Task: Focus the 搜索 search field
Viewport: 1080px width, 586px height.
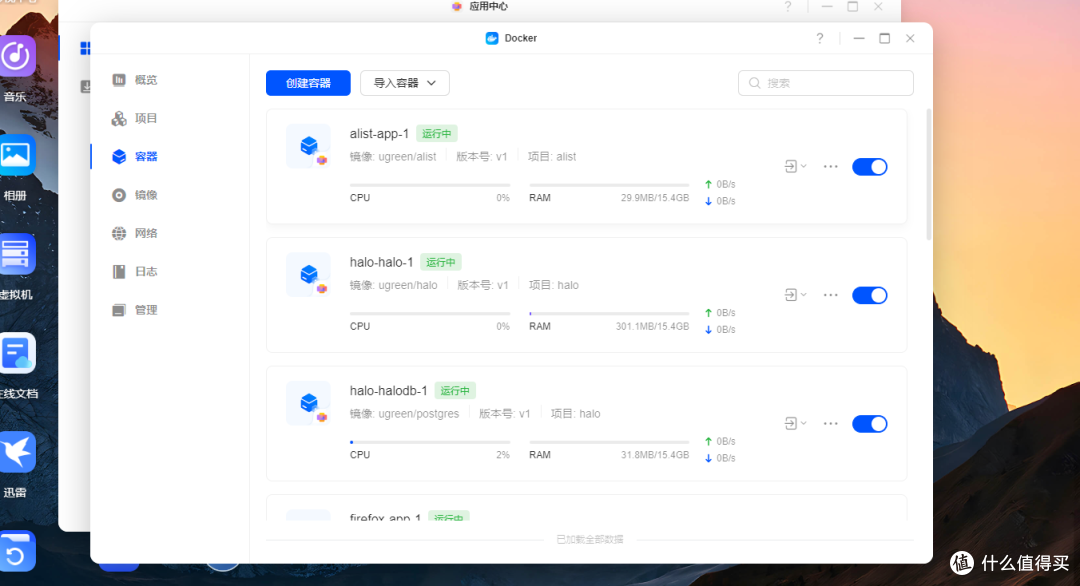Action: click(x=826, y=83)
